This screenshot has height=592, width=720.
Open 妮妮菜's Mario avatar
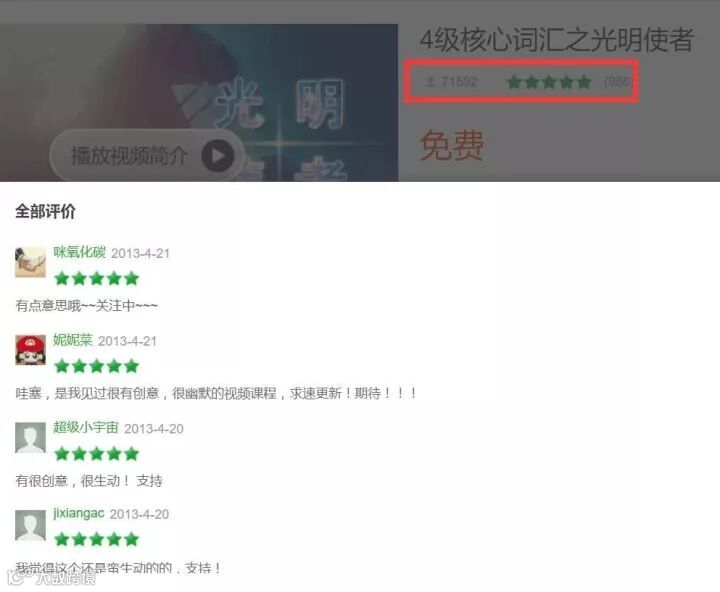pos(30,350)
